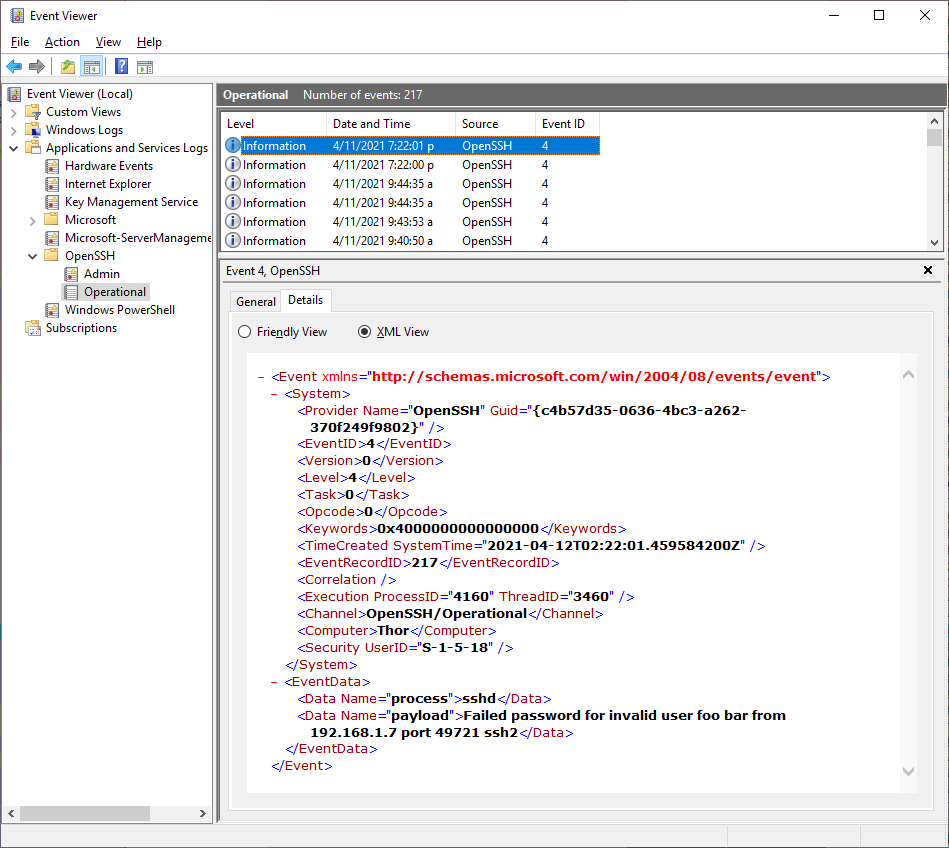
Task: Expand the Windows Logs tree node
Action: pos(14,130)
